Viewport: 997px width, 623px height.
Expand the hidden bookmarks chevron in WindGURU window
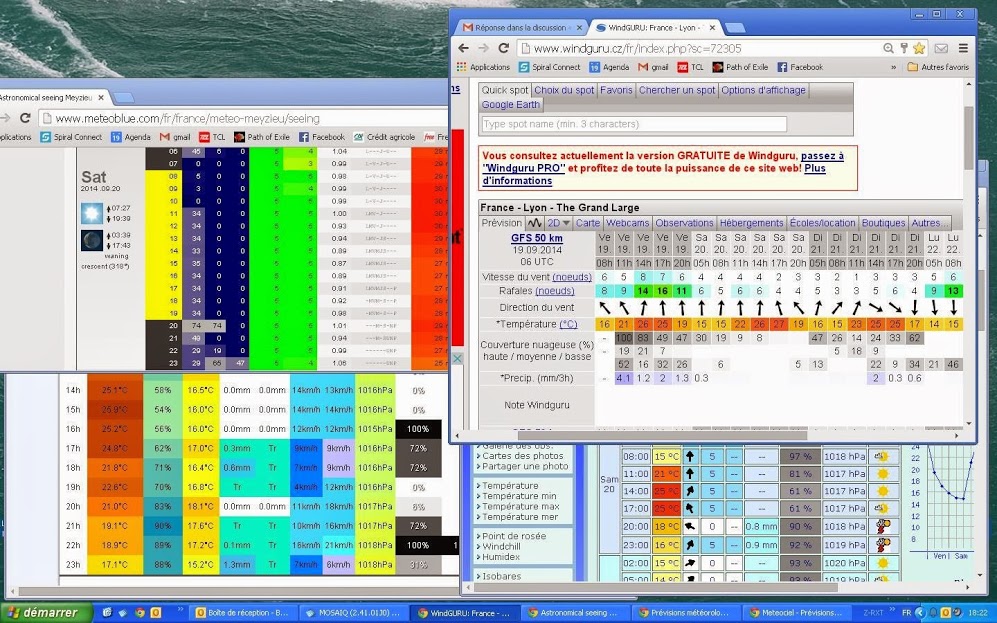893,67
